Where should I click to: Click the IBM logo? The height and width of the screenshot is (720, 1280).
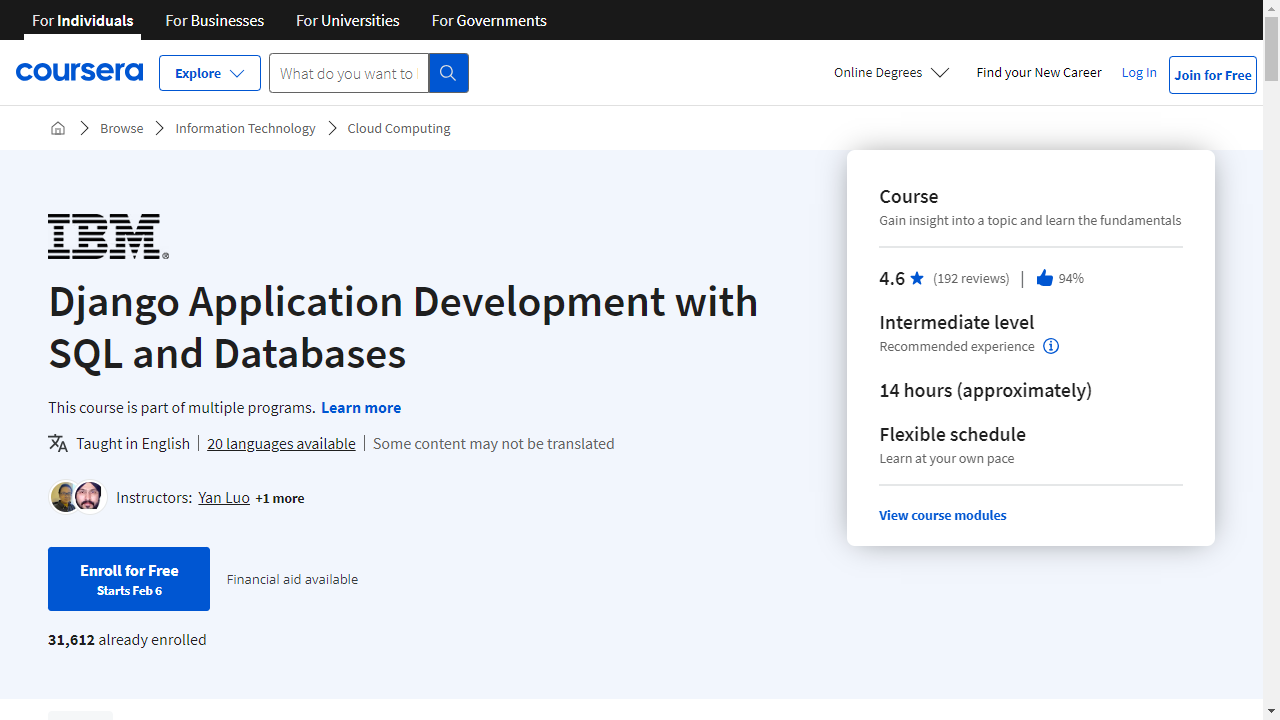(x=108, y=236)
